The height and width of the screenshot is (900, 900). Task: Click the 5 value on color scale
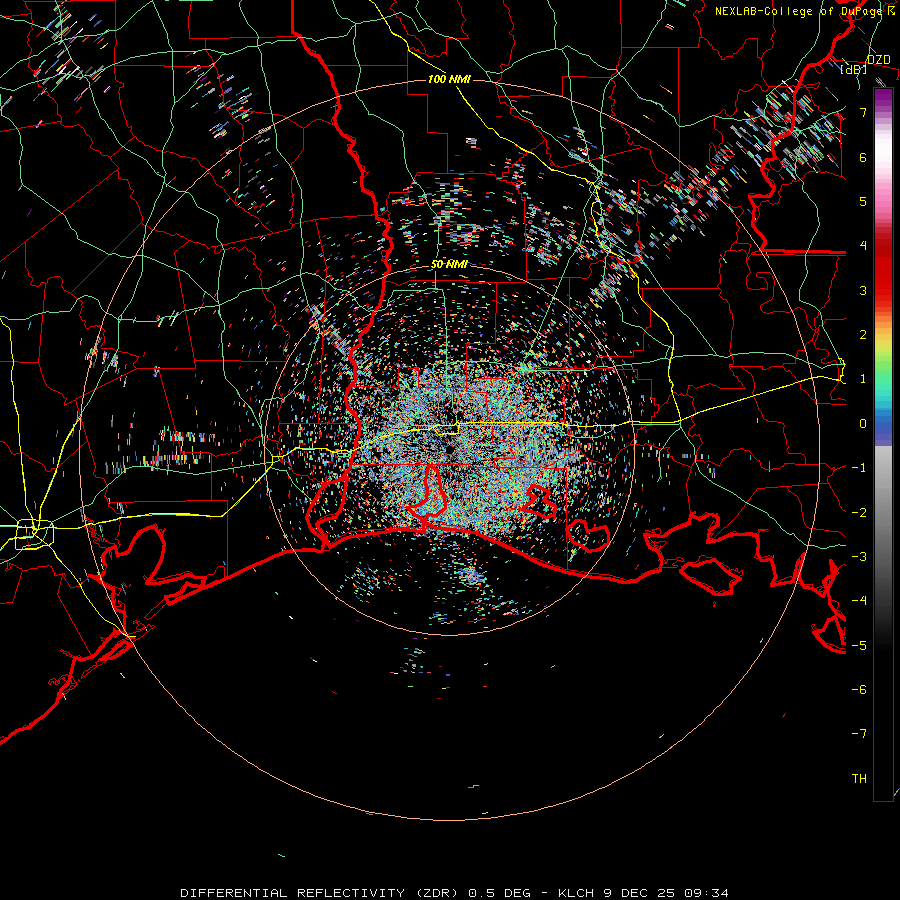point(863,201)
